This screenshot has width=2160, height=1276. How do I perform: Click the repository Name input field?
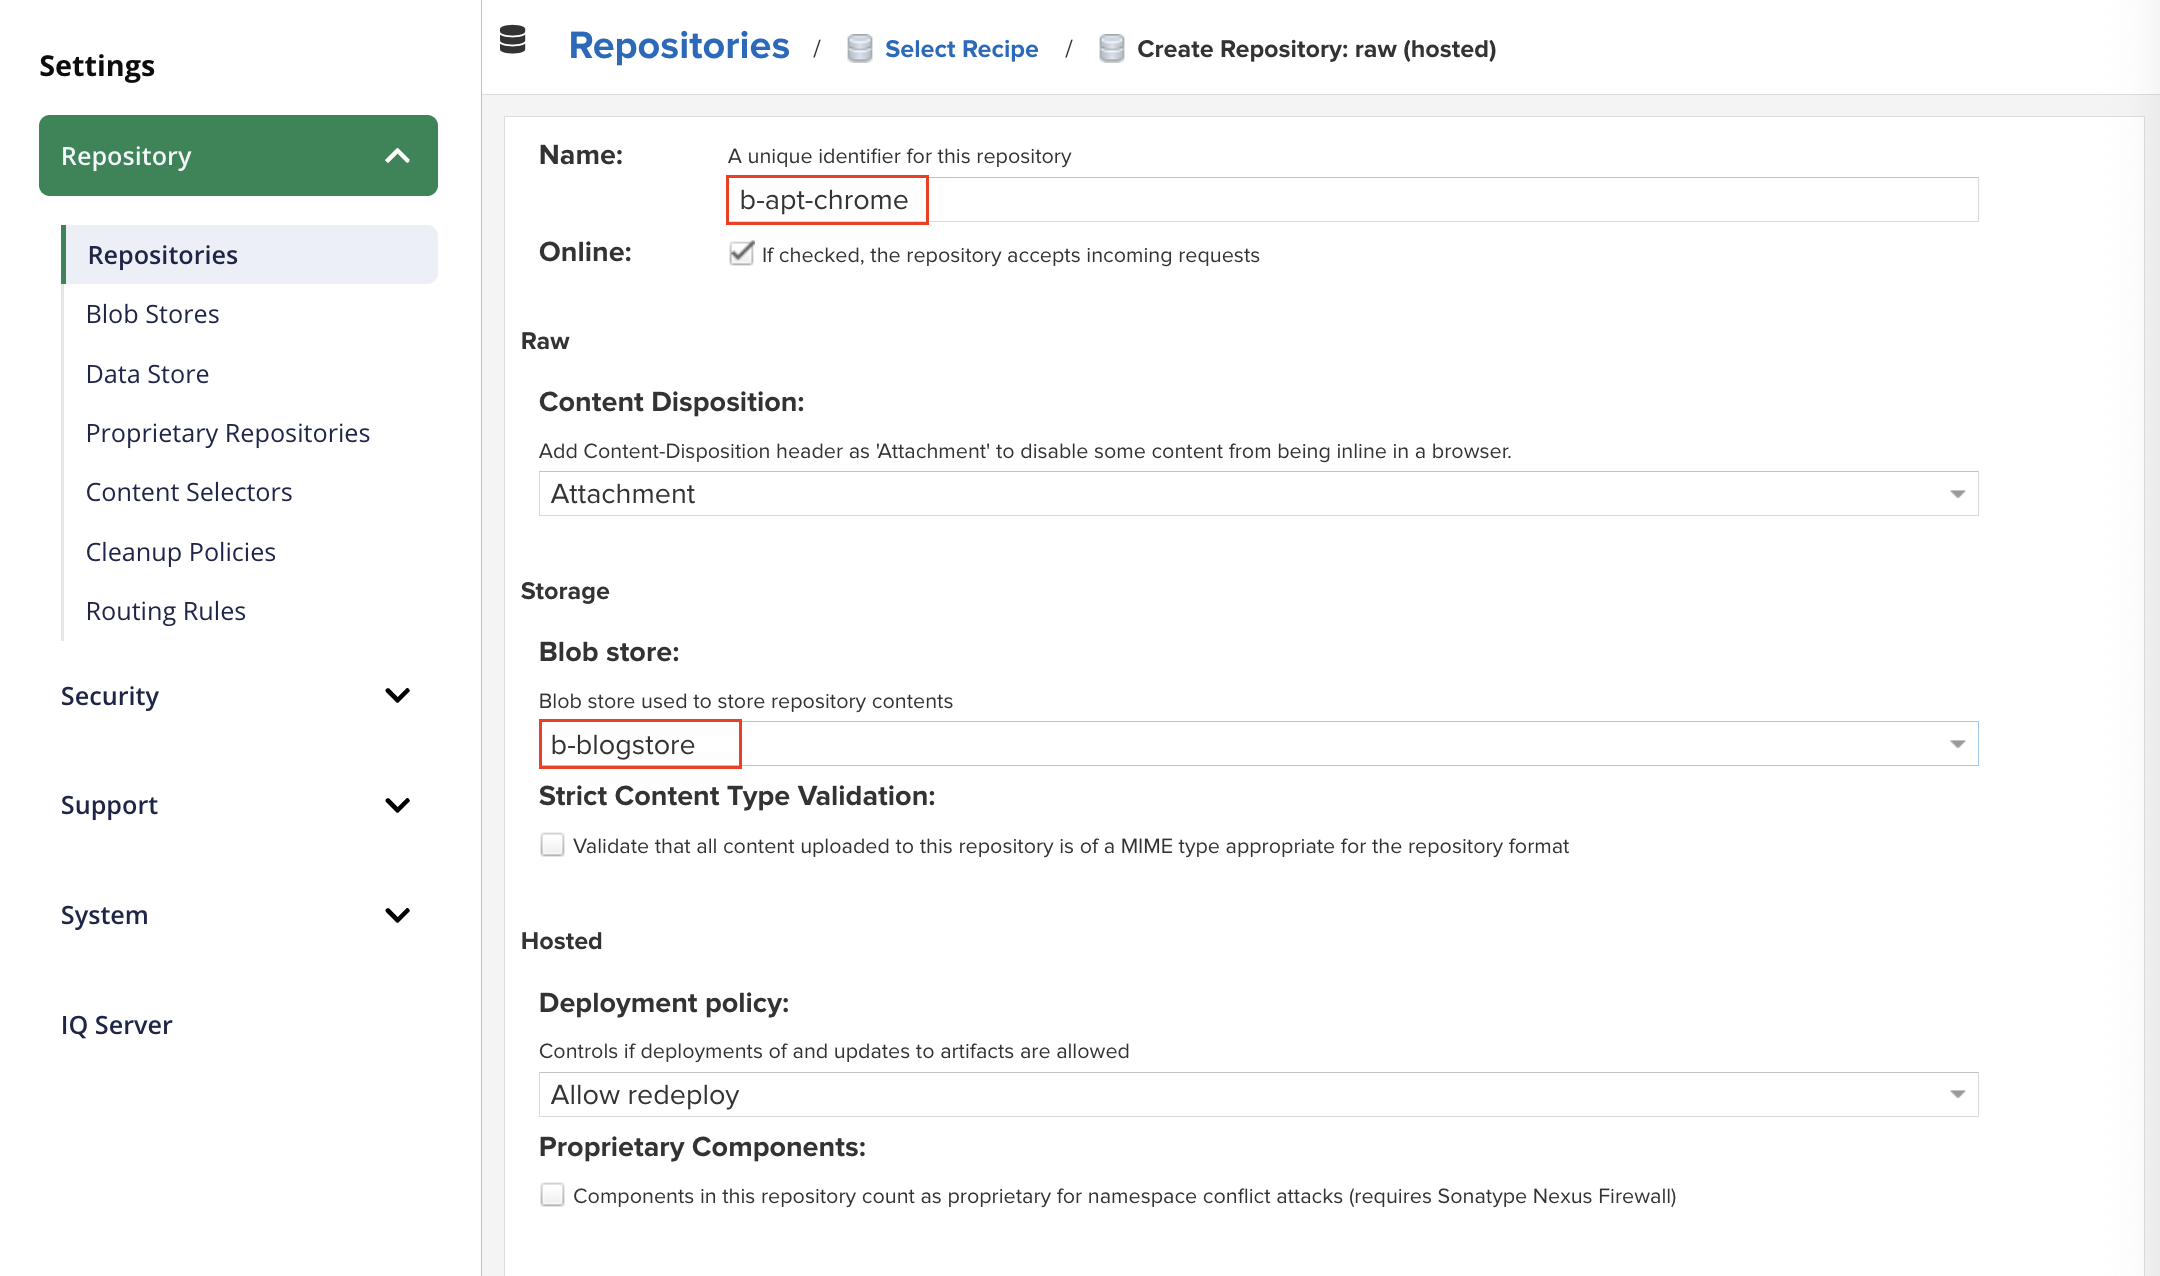point(1350,200)
